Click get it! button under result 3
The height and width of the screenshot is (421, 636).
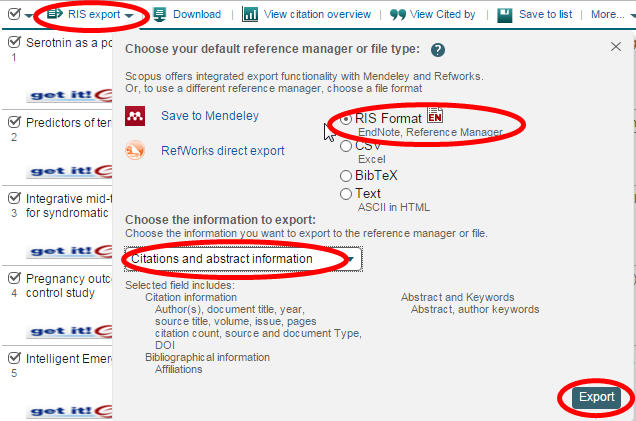click(71, 251)
